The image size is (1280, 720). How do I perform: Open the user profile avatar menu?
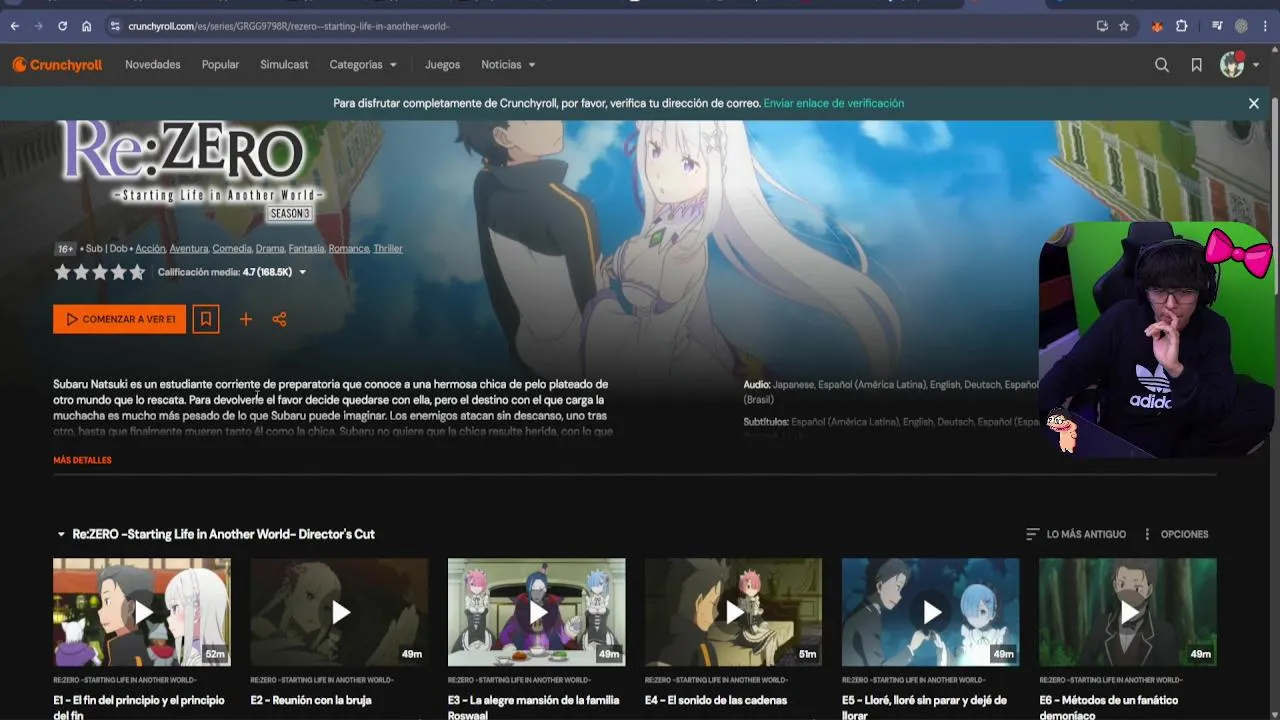pyautogui.click(x=1232, y=65)
